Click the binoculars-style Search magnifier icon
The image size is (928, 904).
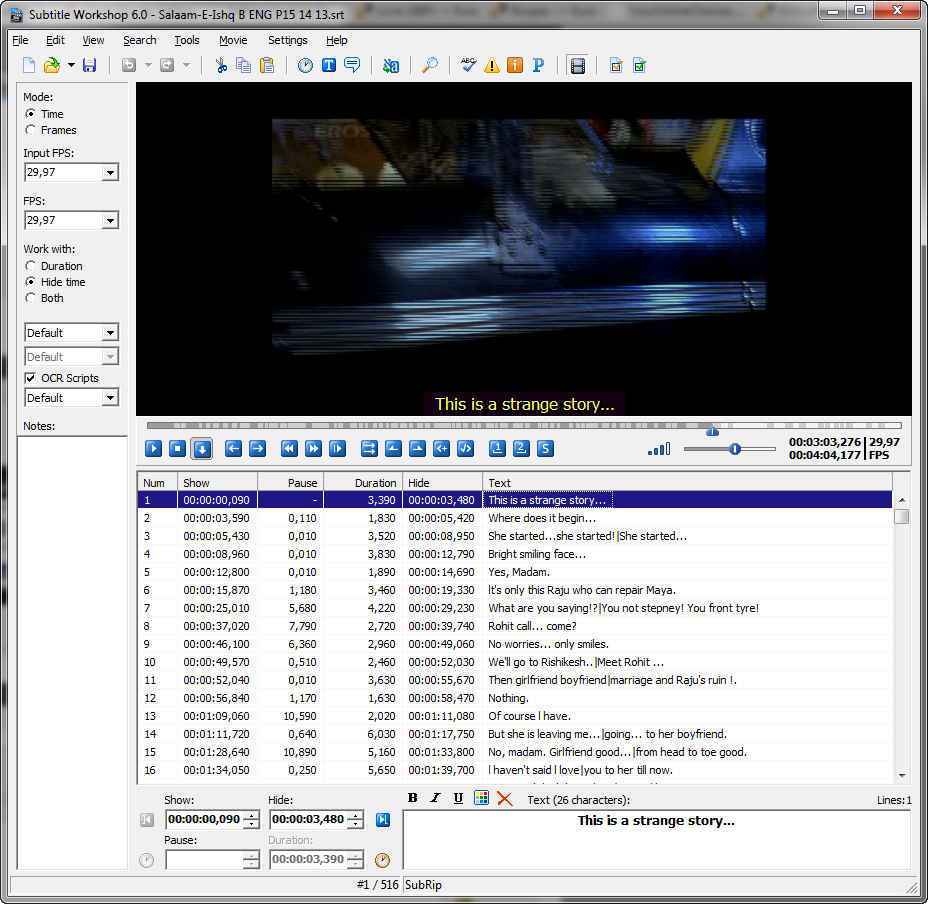click(x=429, y=66)
